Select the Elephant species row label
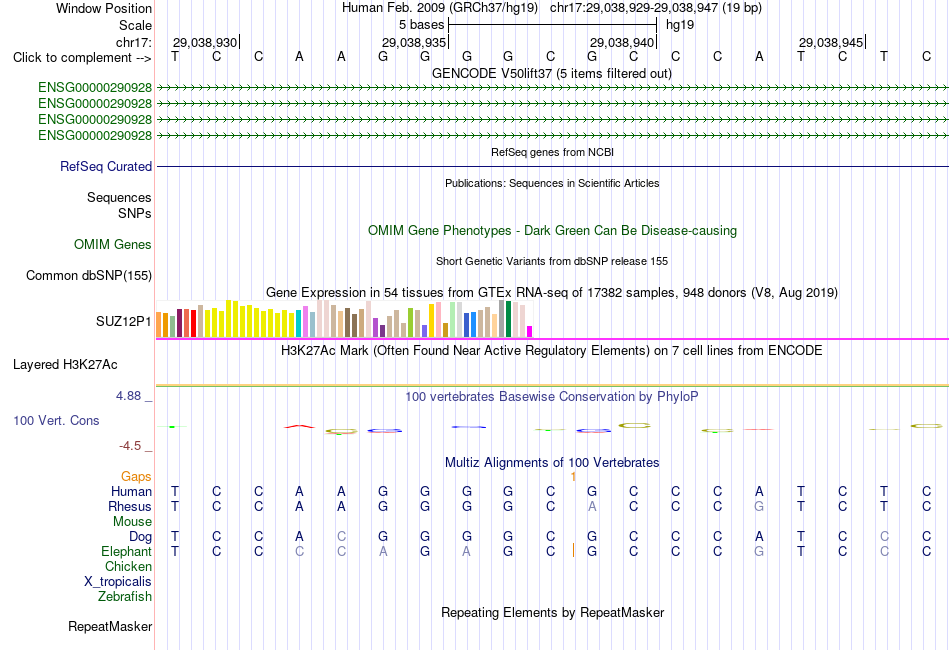Image resolution: width=950 pixels, height=650 pixels. tap(127, 551)
